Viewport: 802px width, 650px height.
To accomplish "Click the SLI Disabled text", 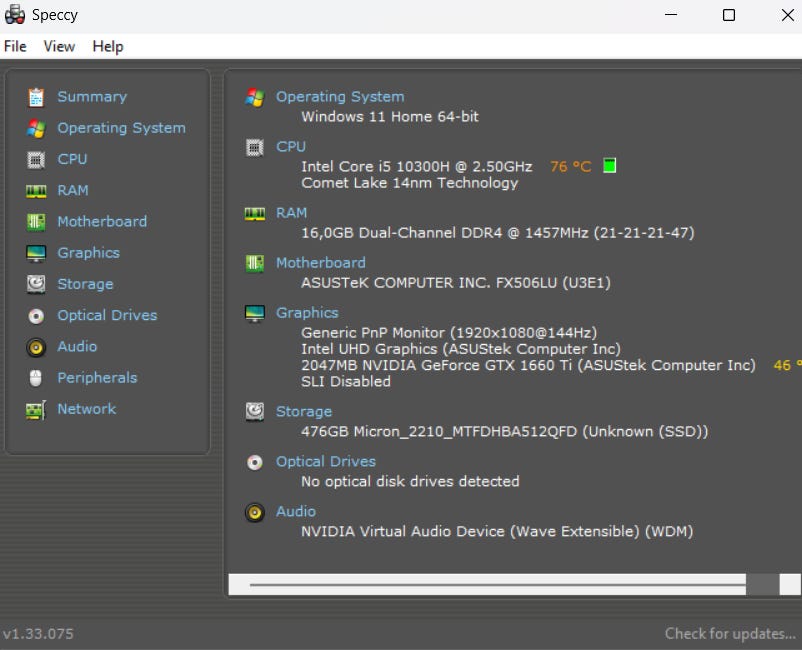I will [346, 382].
